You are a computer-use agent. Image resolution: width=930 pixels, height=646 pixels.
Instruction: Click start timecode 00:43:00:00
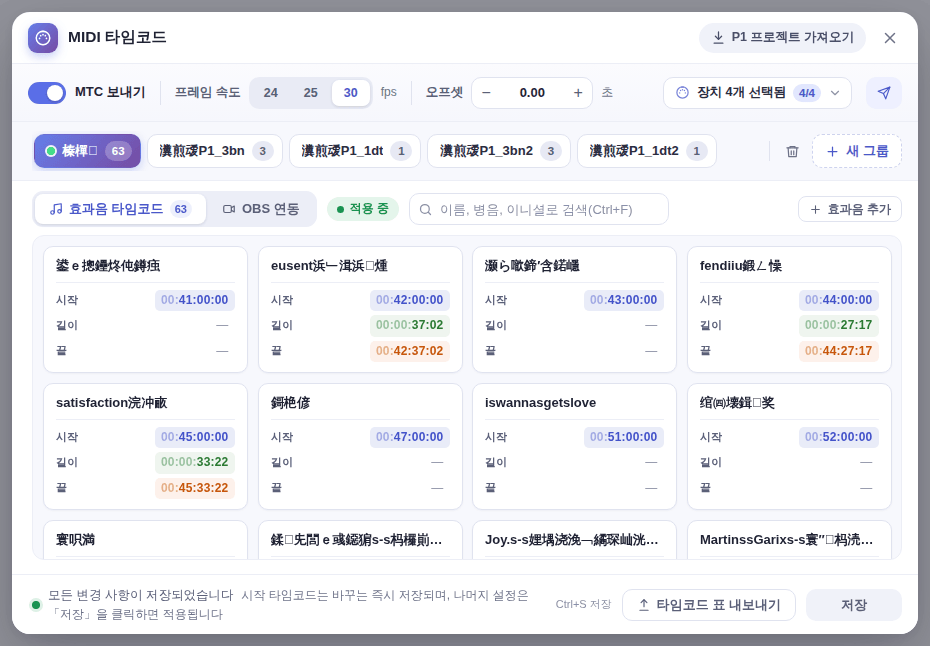coord(623,300)
